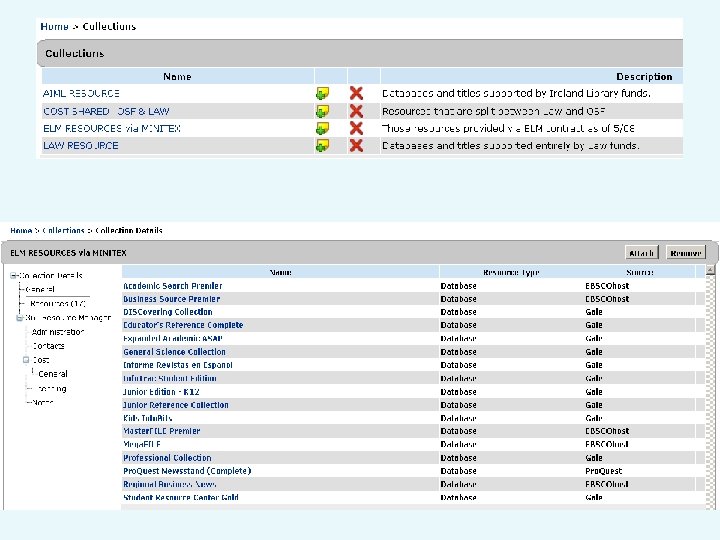Click the Resource Type column header
Viewport: 720px width, 540px height.
511,272
